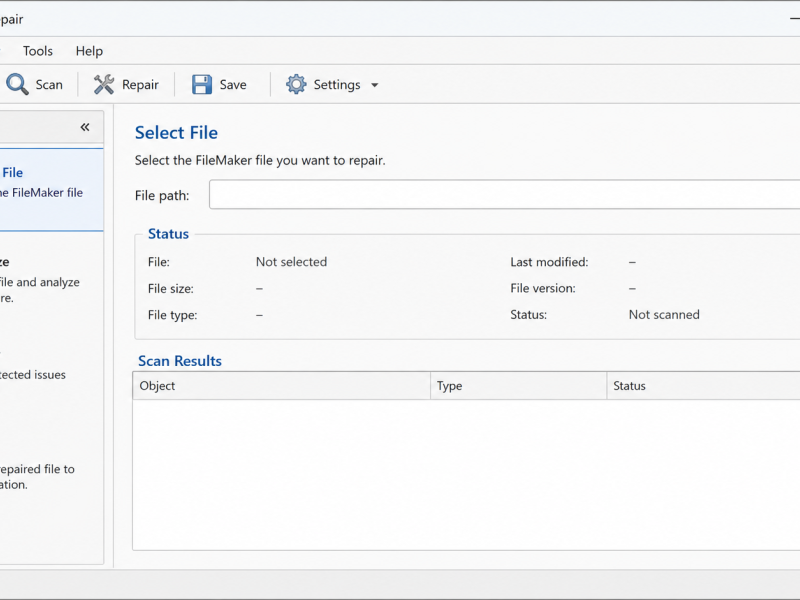Image resolution: width=800 pixels, height=600 pixels.
Task: Click the 'File type:' label
Action: pyautogui.click(x=172, y=315)
